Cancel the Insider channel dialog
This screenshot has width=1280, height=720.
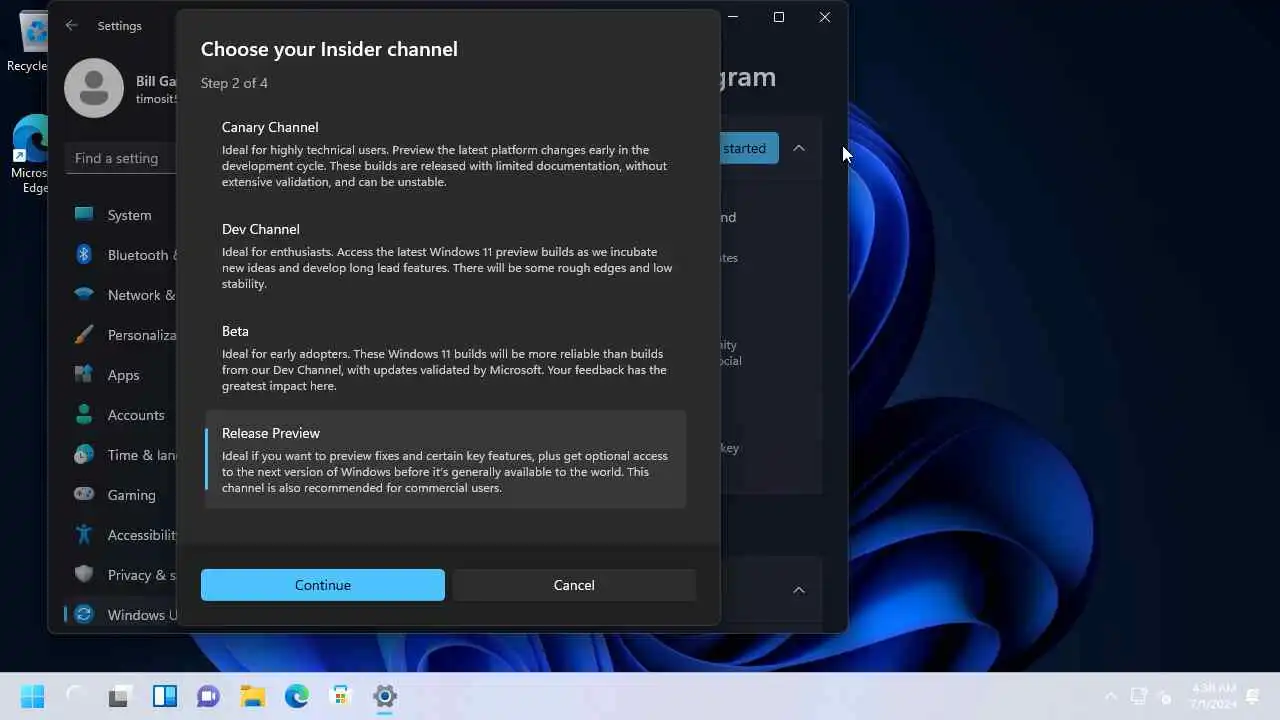pyautogui.click(x=574, y=585)
